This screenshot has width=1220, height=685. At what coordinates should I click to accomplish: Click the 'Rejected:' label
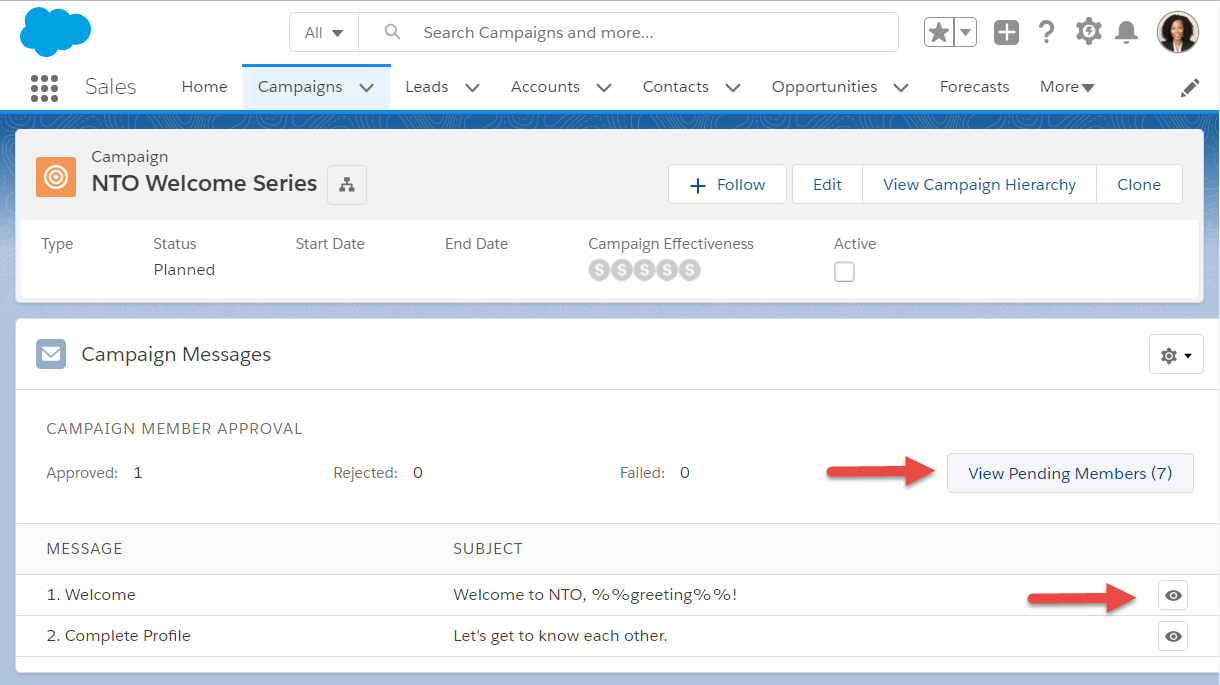pyautogui.click(x=366, y=473)
